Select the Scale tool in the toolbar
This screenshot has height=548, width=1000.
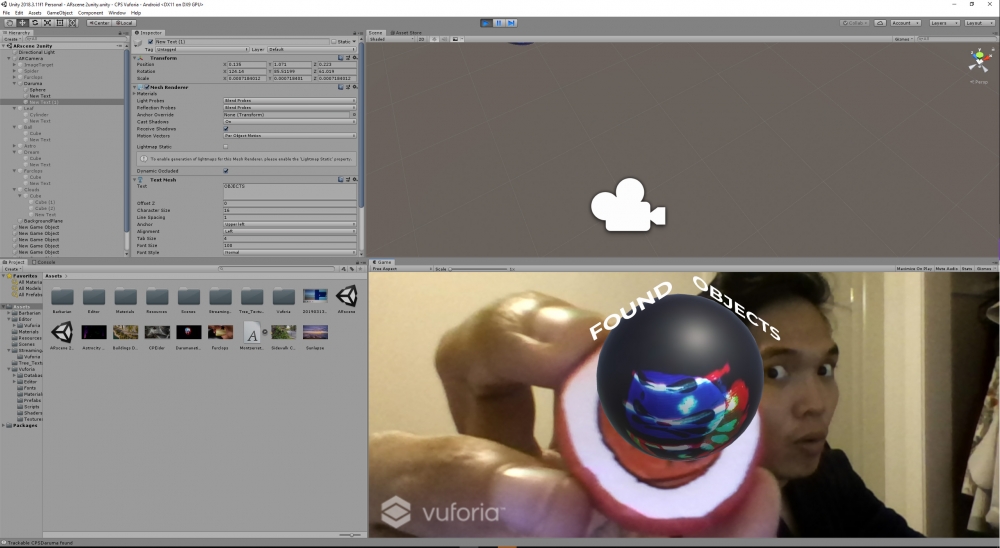pos(47,22)
